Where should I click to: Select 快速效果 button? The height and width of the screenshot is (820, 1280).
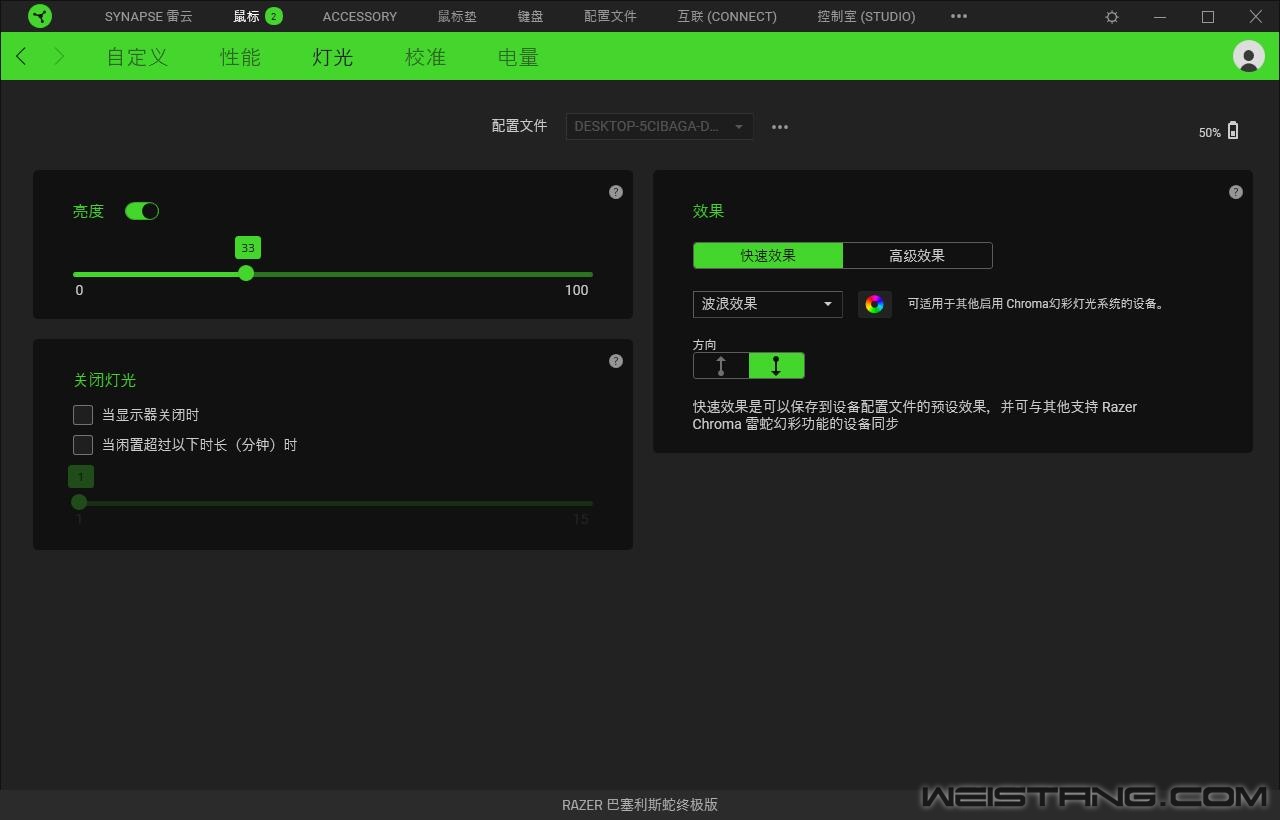[x=768, y=255]
